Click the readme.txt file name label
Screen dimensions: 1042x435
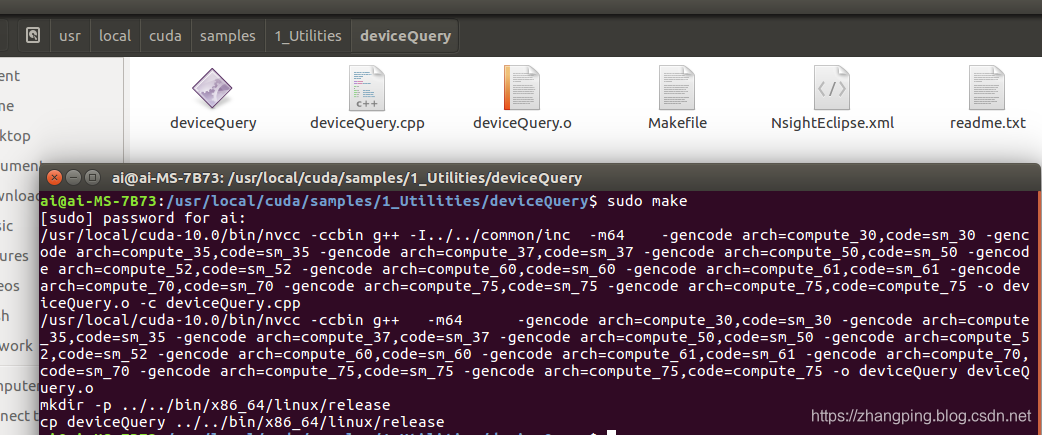point(988,124)
